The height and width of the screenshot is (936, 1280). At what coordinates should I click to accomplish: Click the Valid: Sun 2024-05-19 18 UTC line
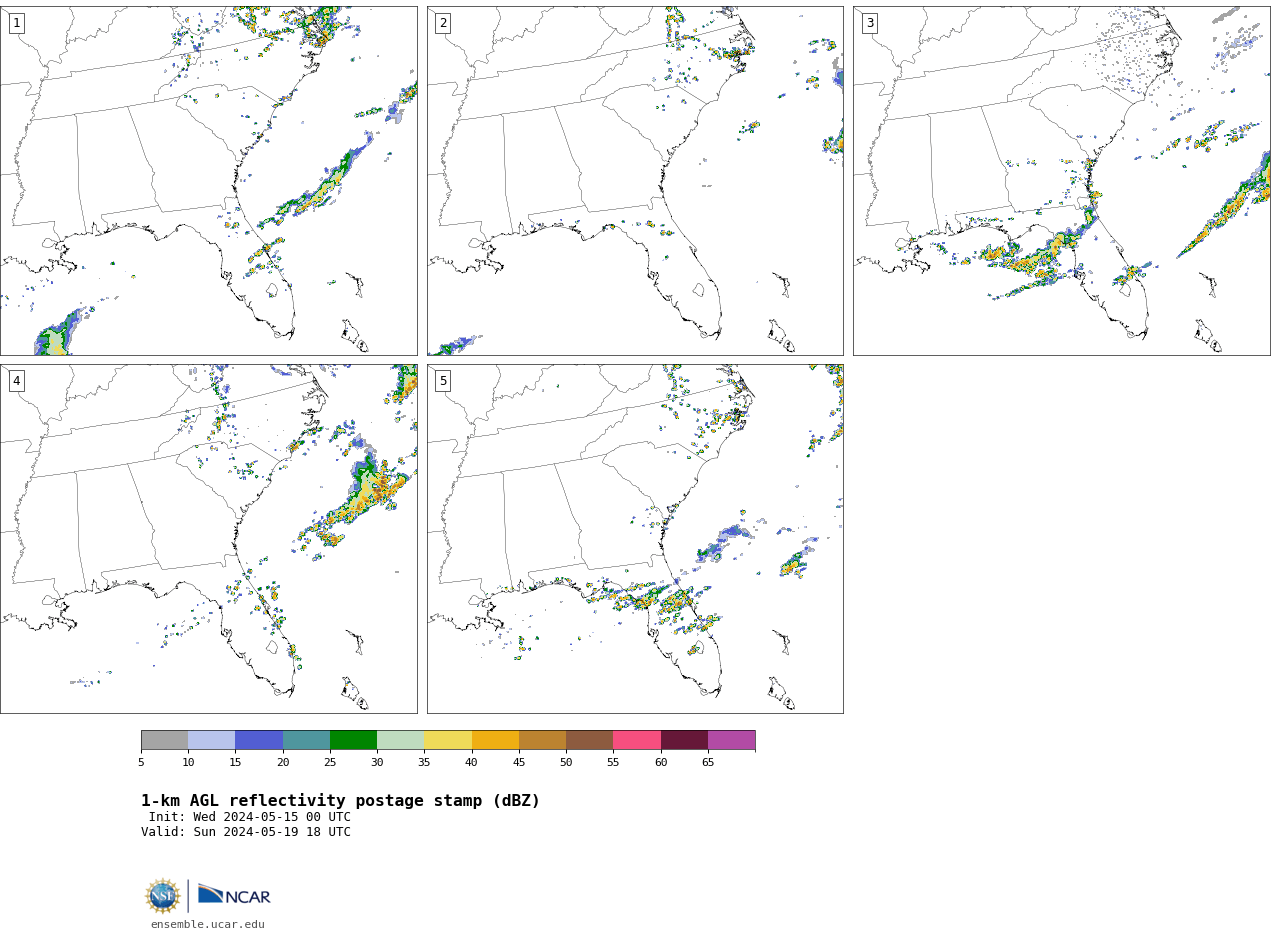(x=246, y=832)
